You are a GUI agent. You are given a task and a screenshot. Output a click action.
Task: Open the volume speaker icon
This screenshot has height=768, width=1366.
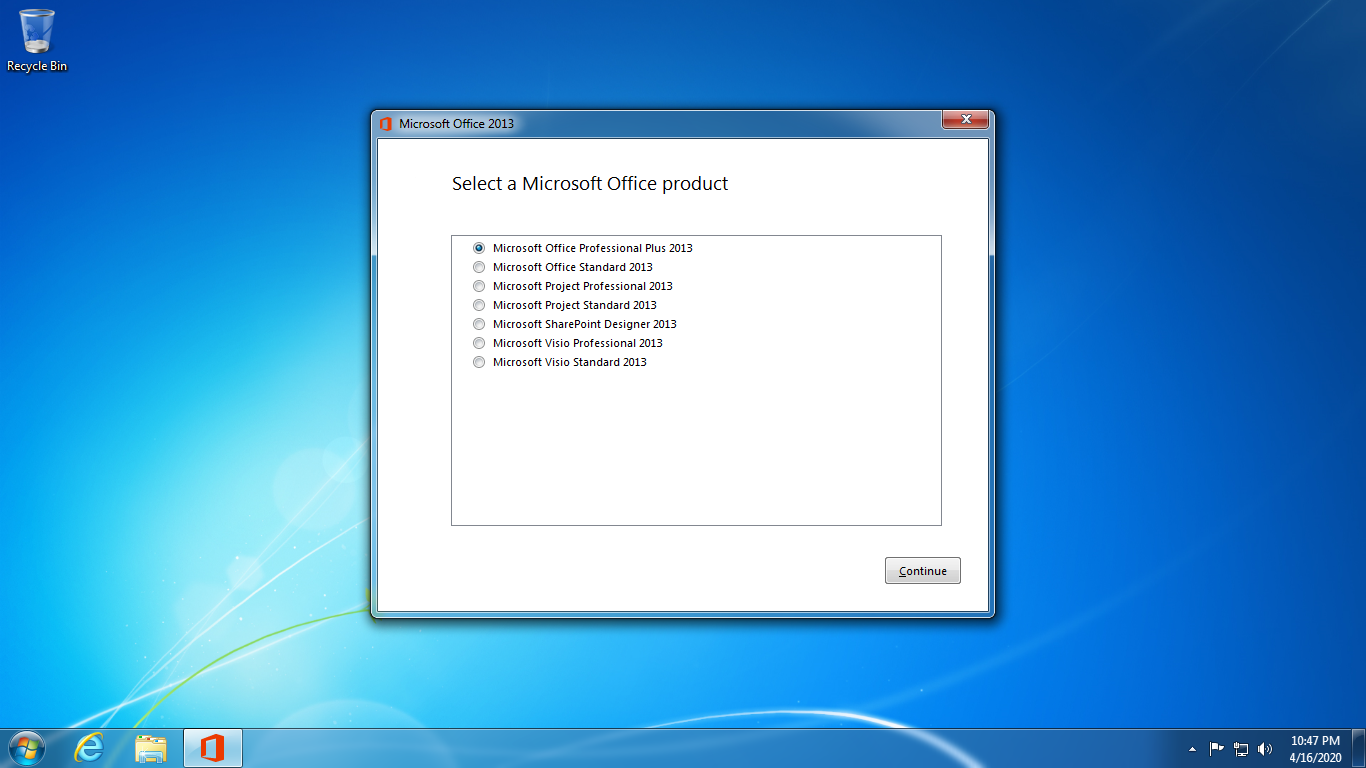click(x=1265, y=748)
